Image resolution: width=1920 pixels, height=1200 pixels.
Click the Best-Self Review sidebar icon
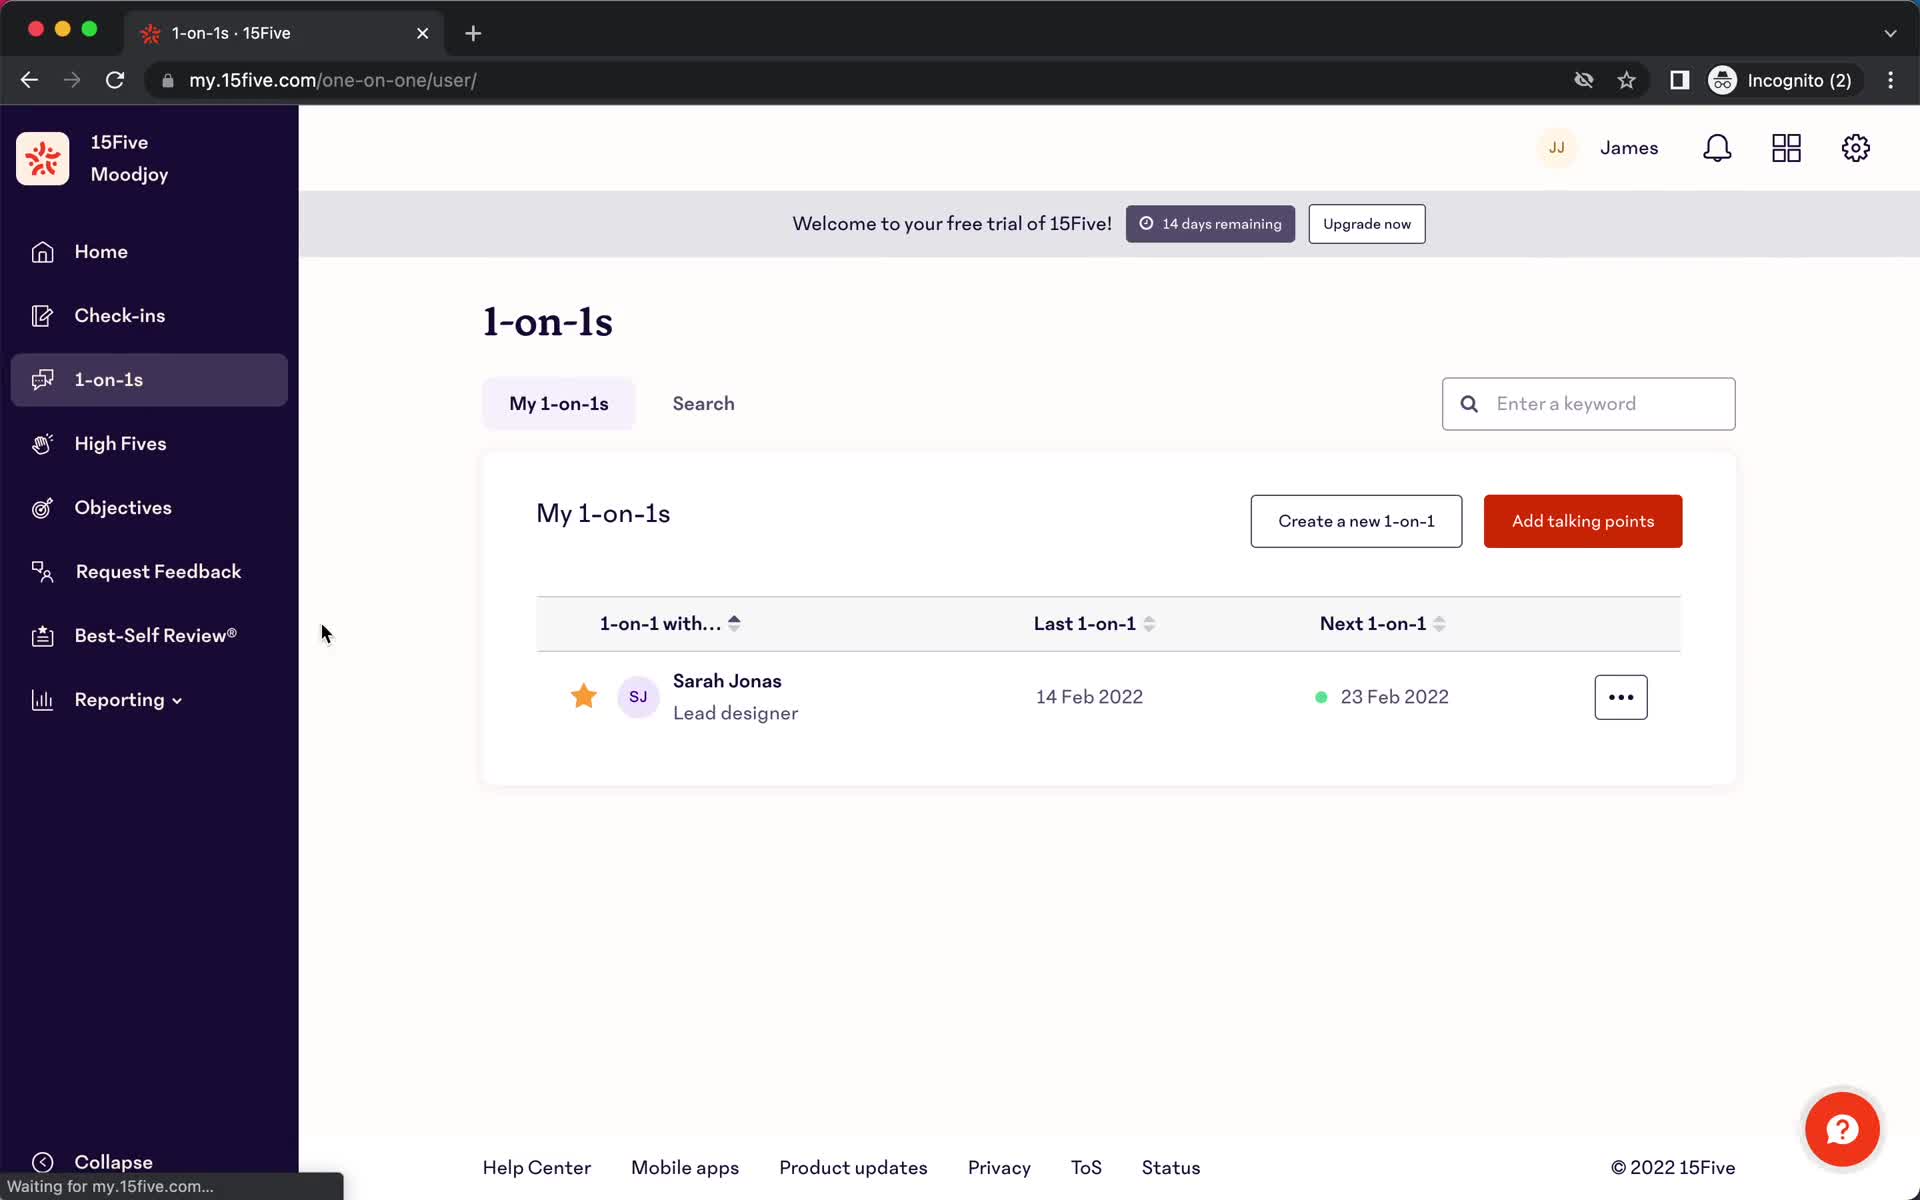click(41, 635)
